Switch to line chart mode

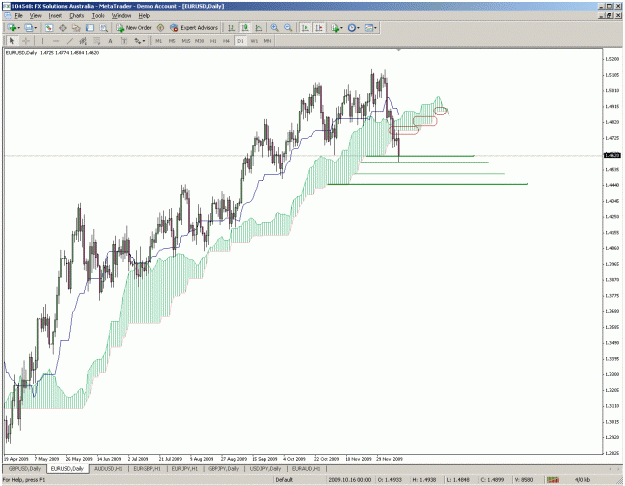[x=258, y=28]
